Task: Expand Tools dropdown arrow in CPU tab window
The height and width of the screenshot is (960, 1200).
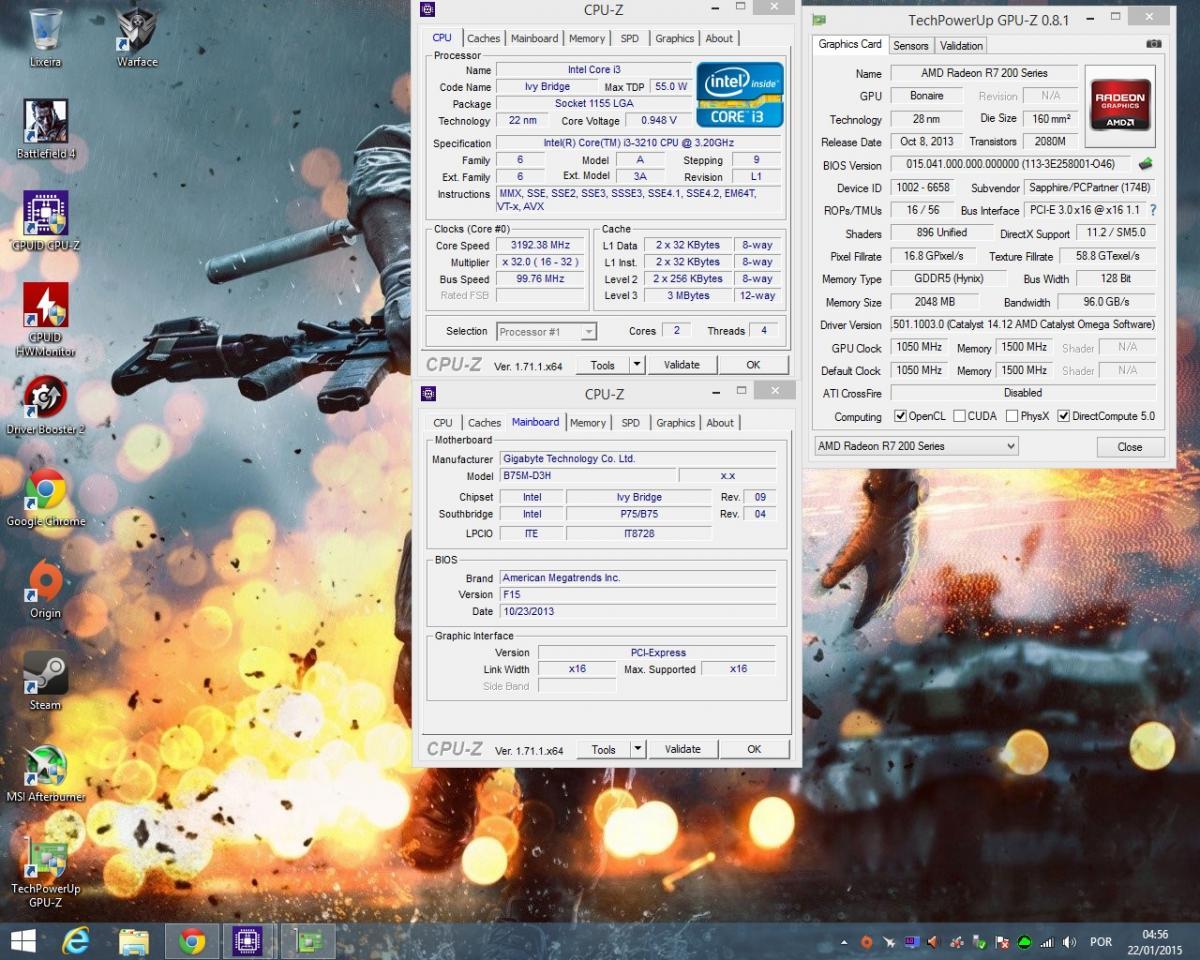Action: [637, 365]
